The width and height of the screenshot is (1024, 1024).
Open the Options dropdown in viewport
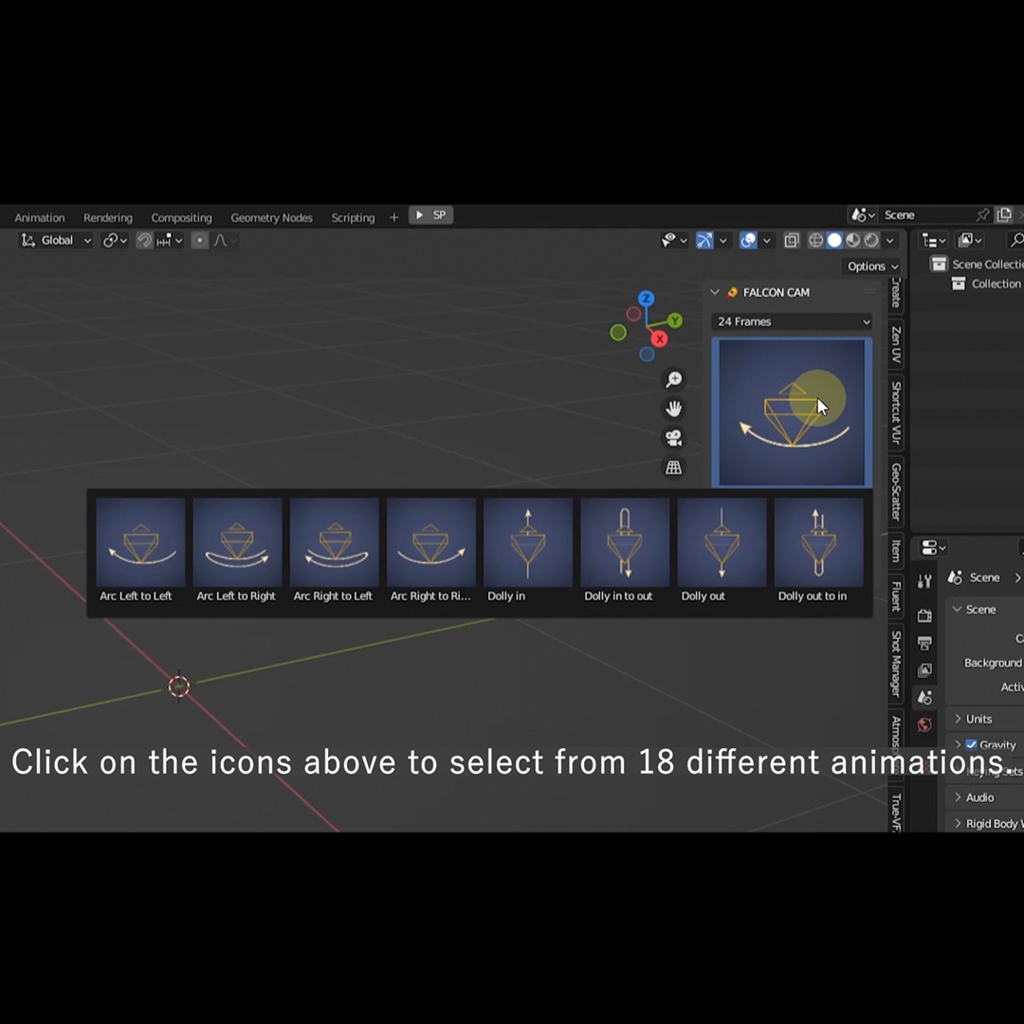click(x=872, y=266)
